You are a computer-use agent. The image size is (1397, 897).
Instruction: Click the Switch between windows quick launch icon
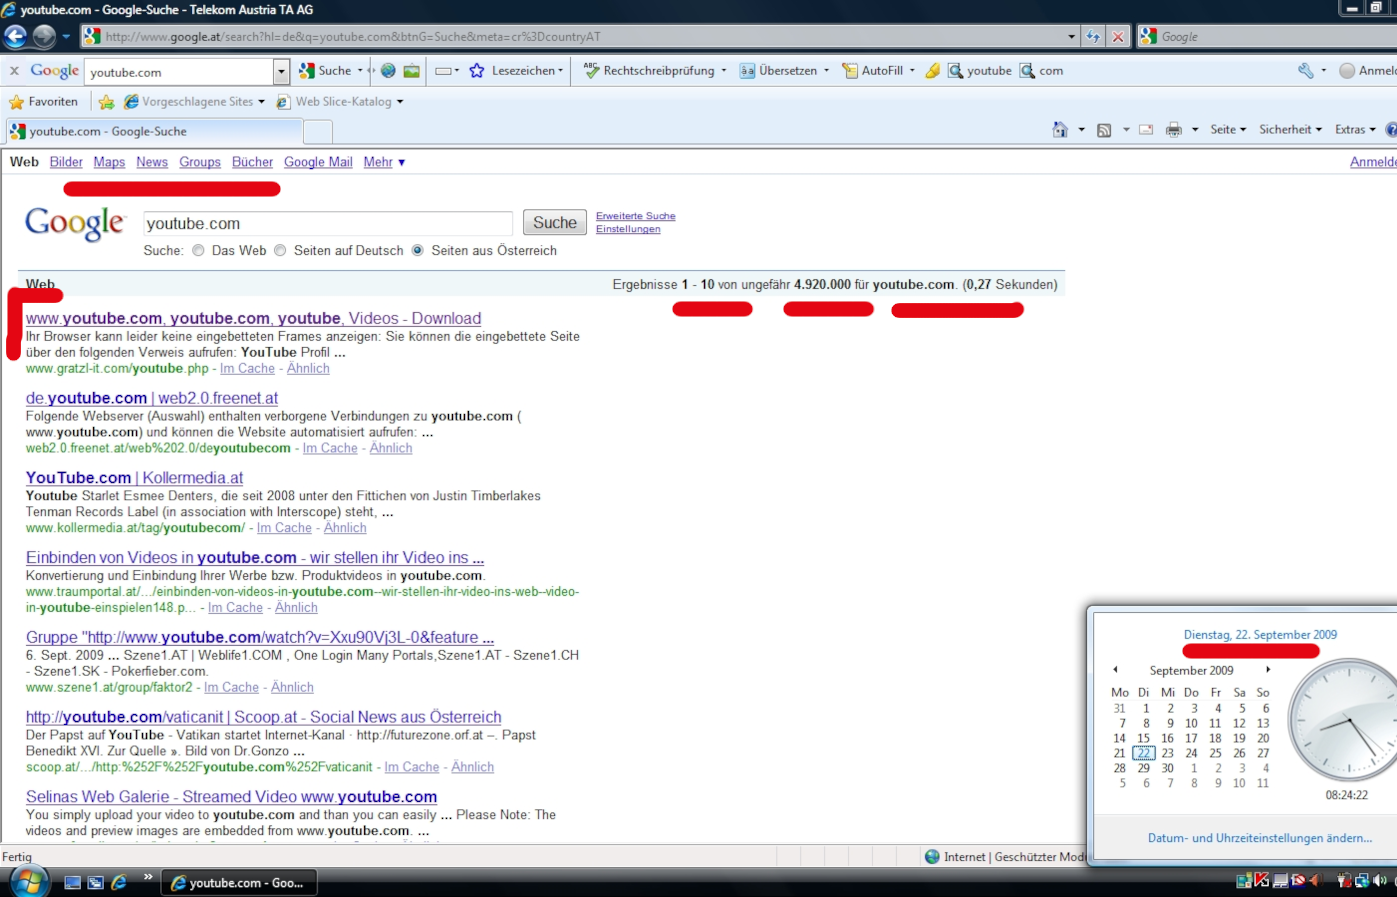(x=95, y=882)
